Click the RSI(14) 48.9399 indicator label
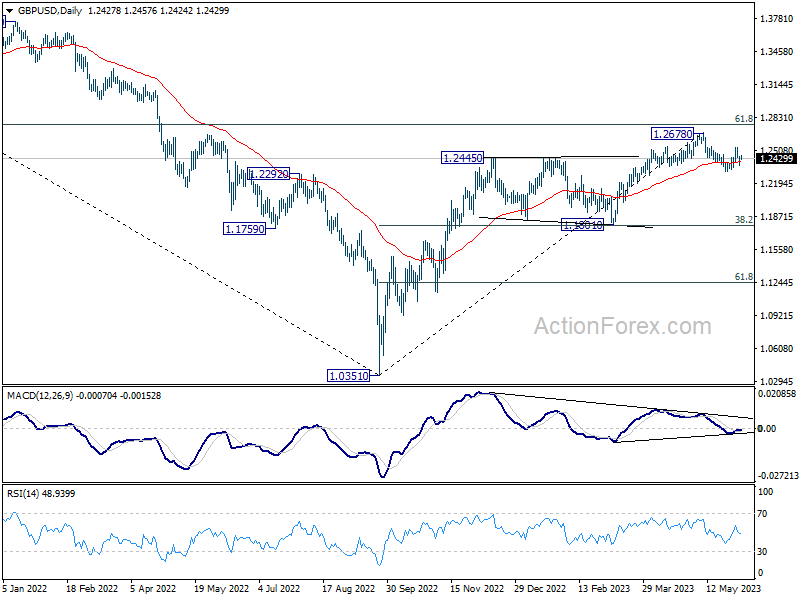Viewport: 800px width, 600px height. [x=41, y=494]
